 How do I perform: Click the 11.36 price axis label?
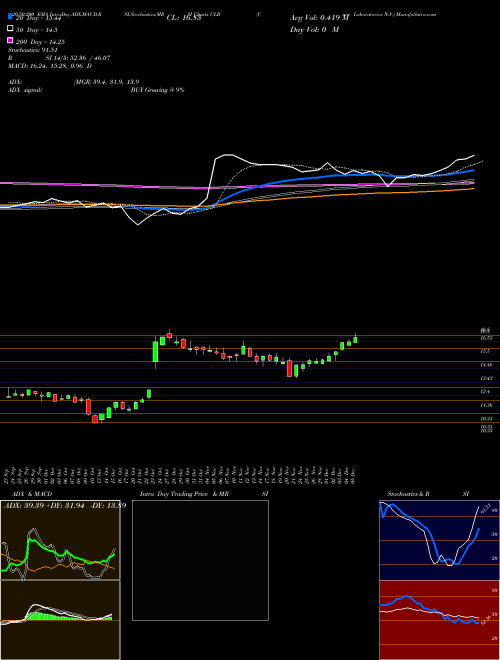pyautogui.click(x=487, y=405)
